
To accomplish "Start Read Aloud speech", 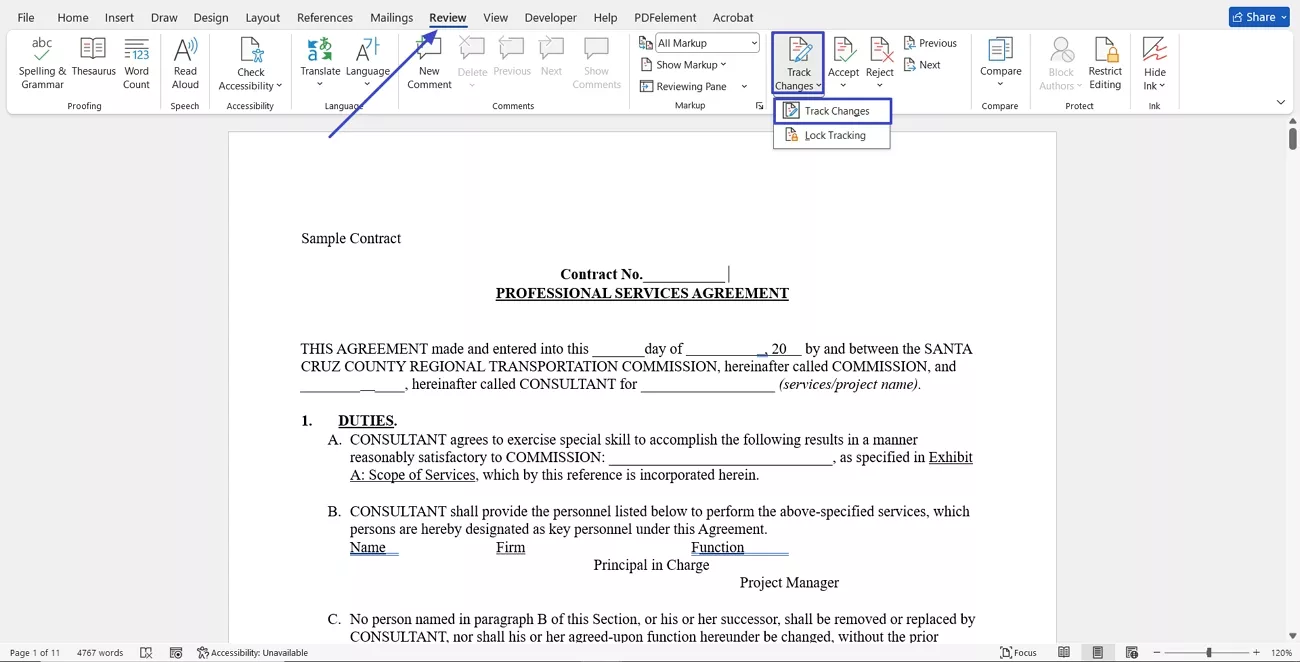I will [x=185, y=62].
